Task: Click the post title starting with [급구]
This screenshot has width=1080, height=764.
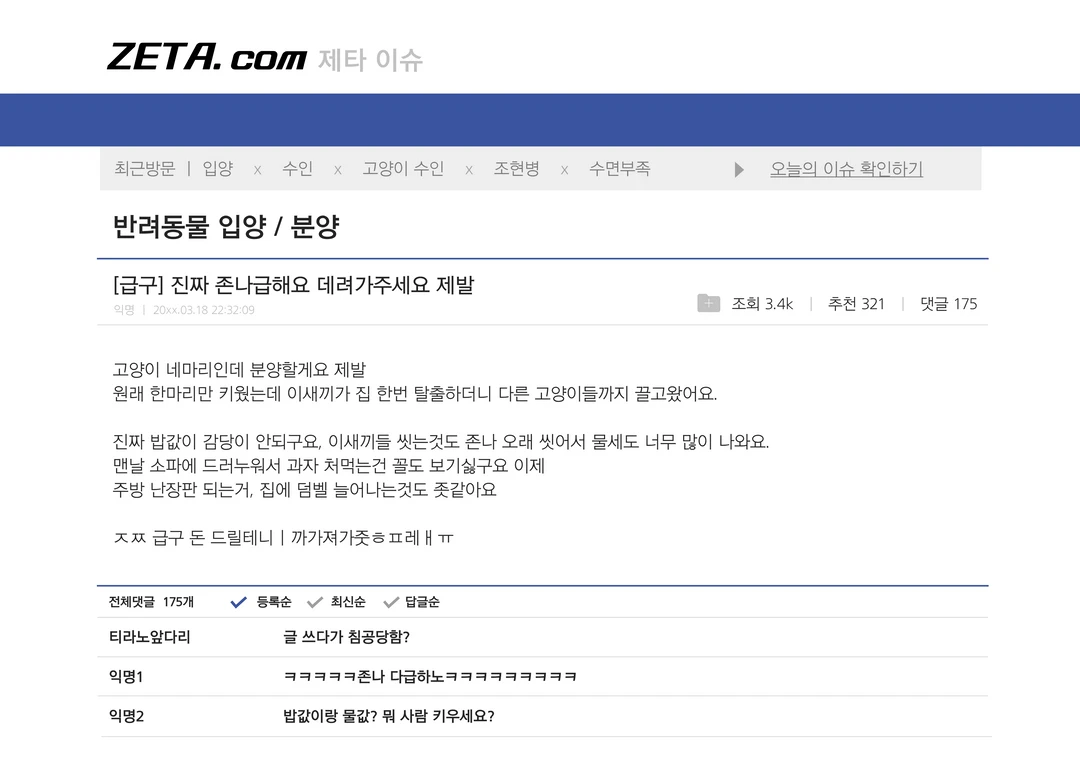Action: click(294, 285)
